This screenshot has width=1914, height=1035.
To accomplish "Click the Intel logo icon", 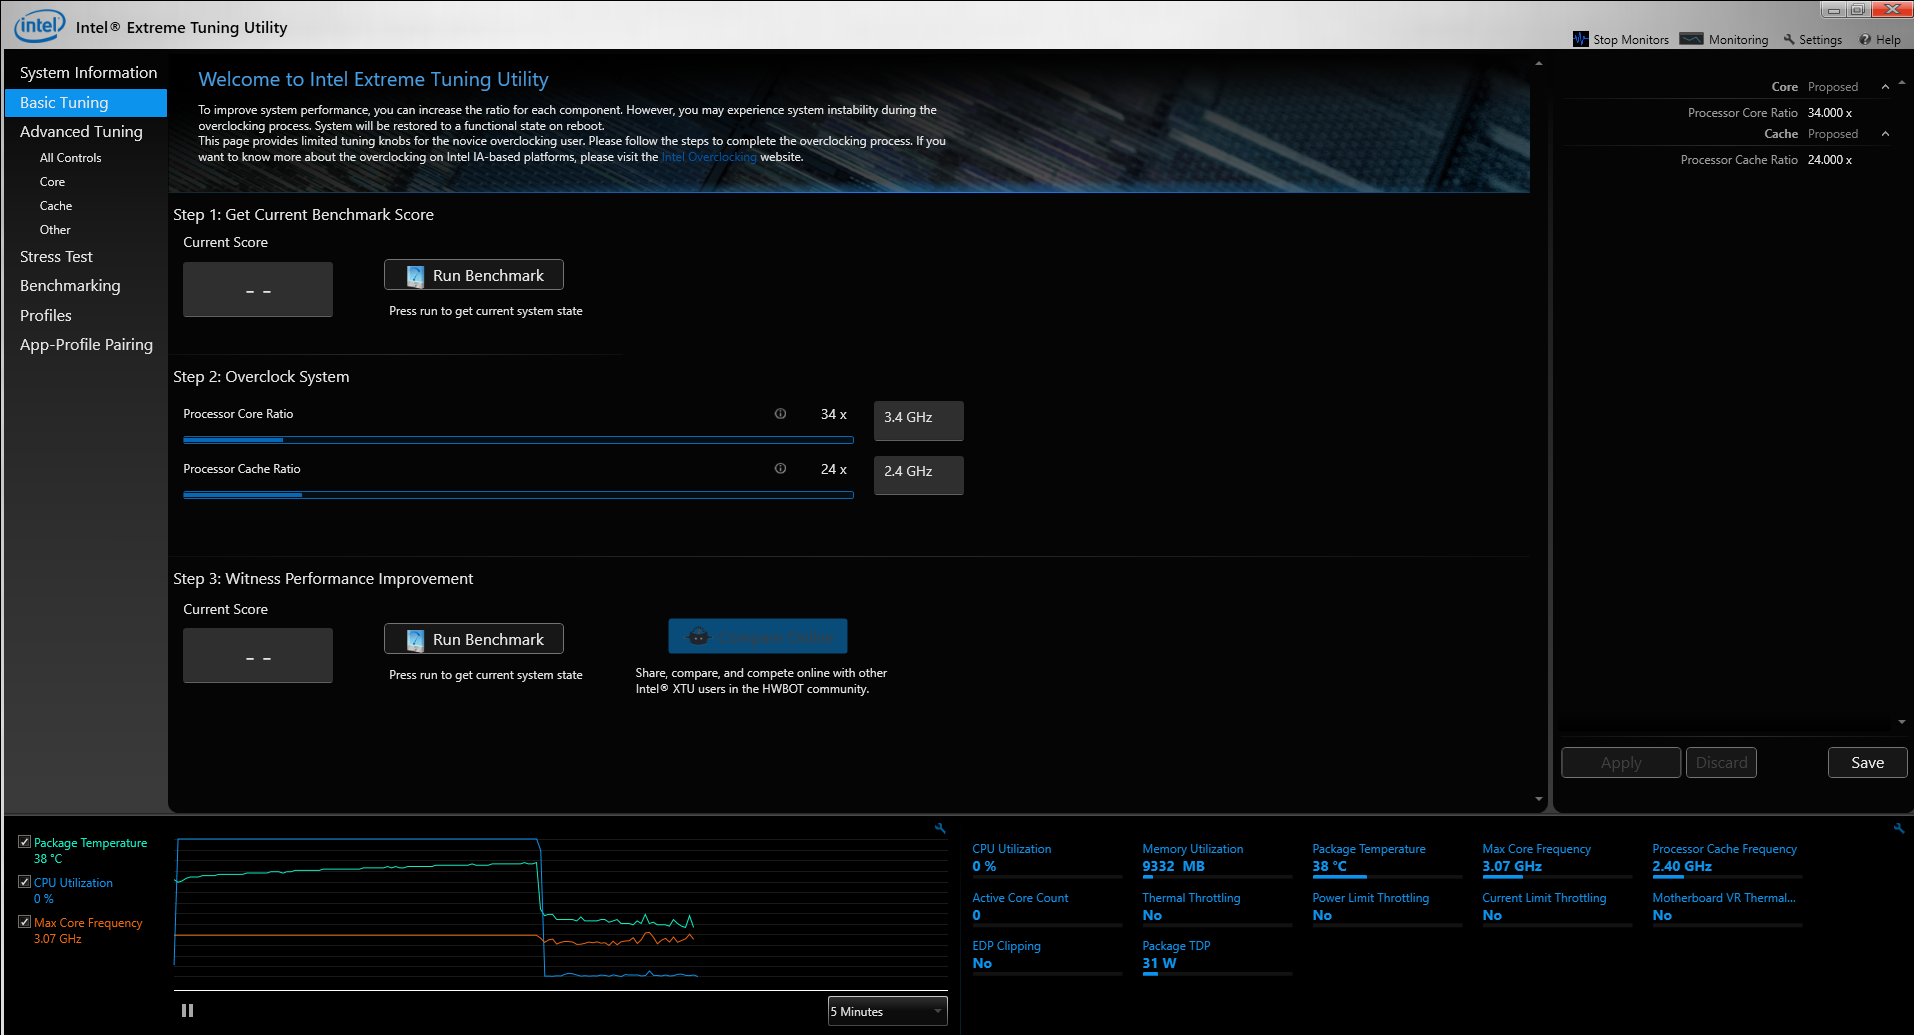I will tap(39, 26).
